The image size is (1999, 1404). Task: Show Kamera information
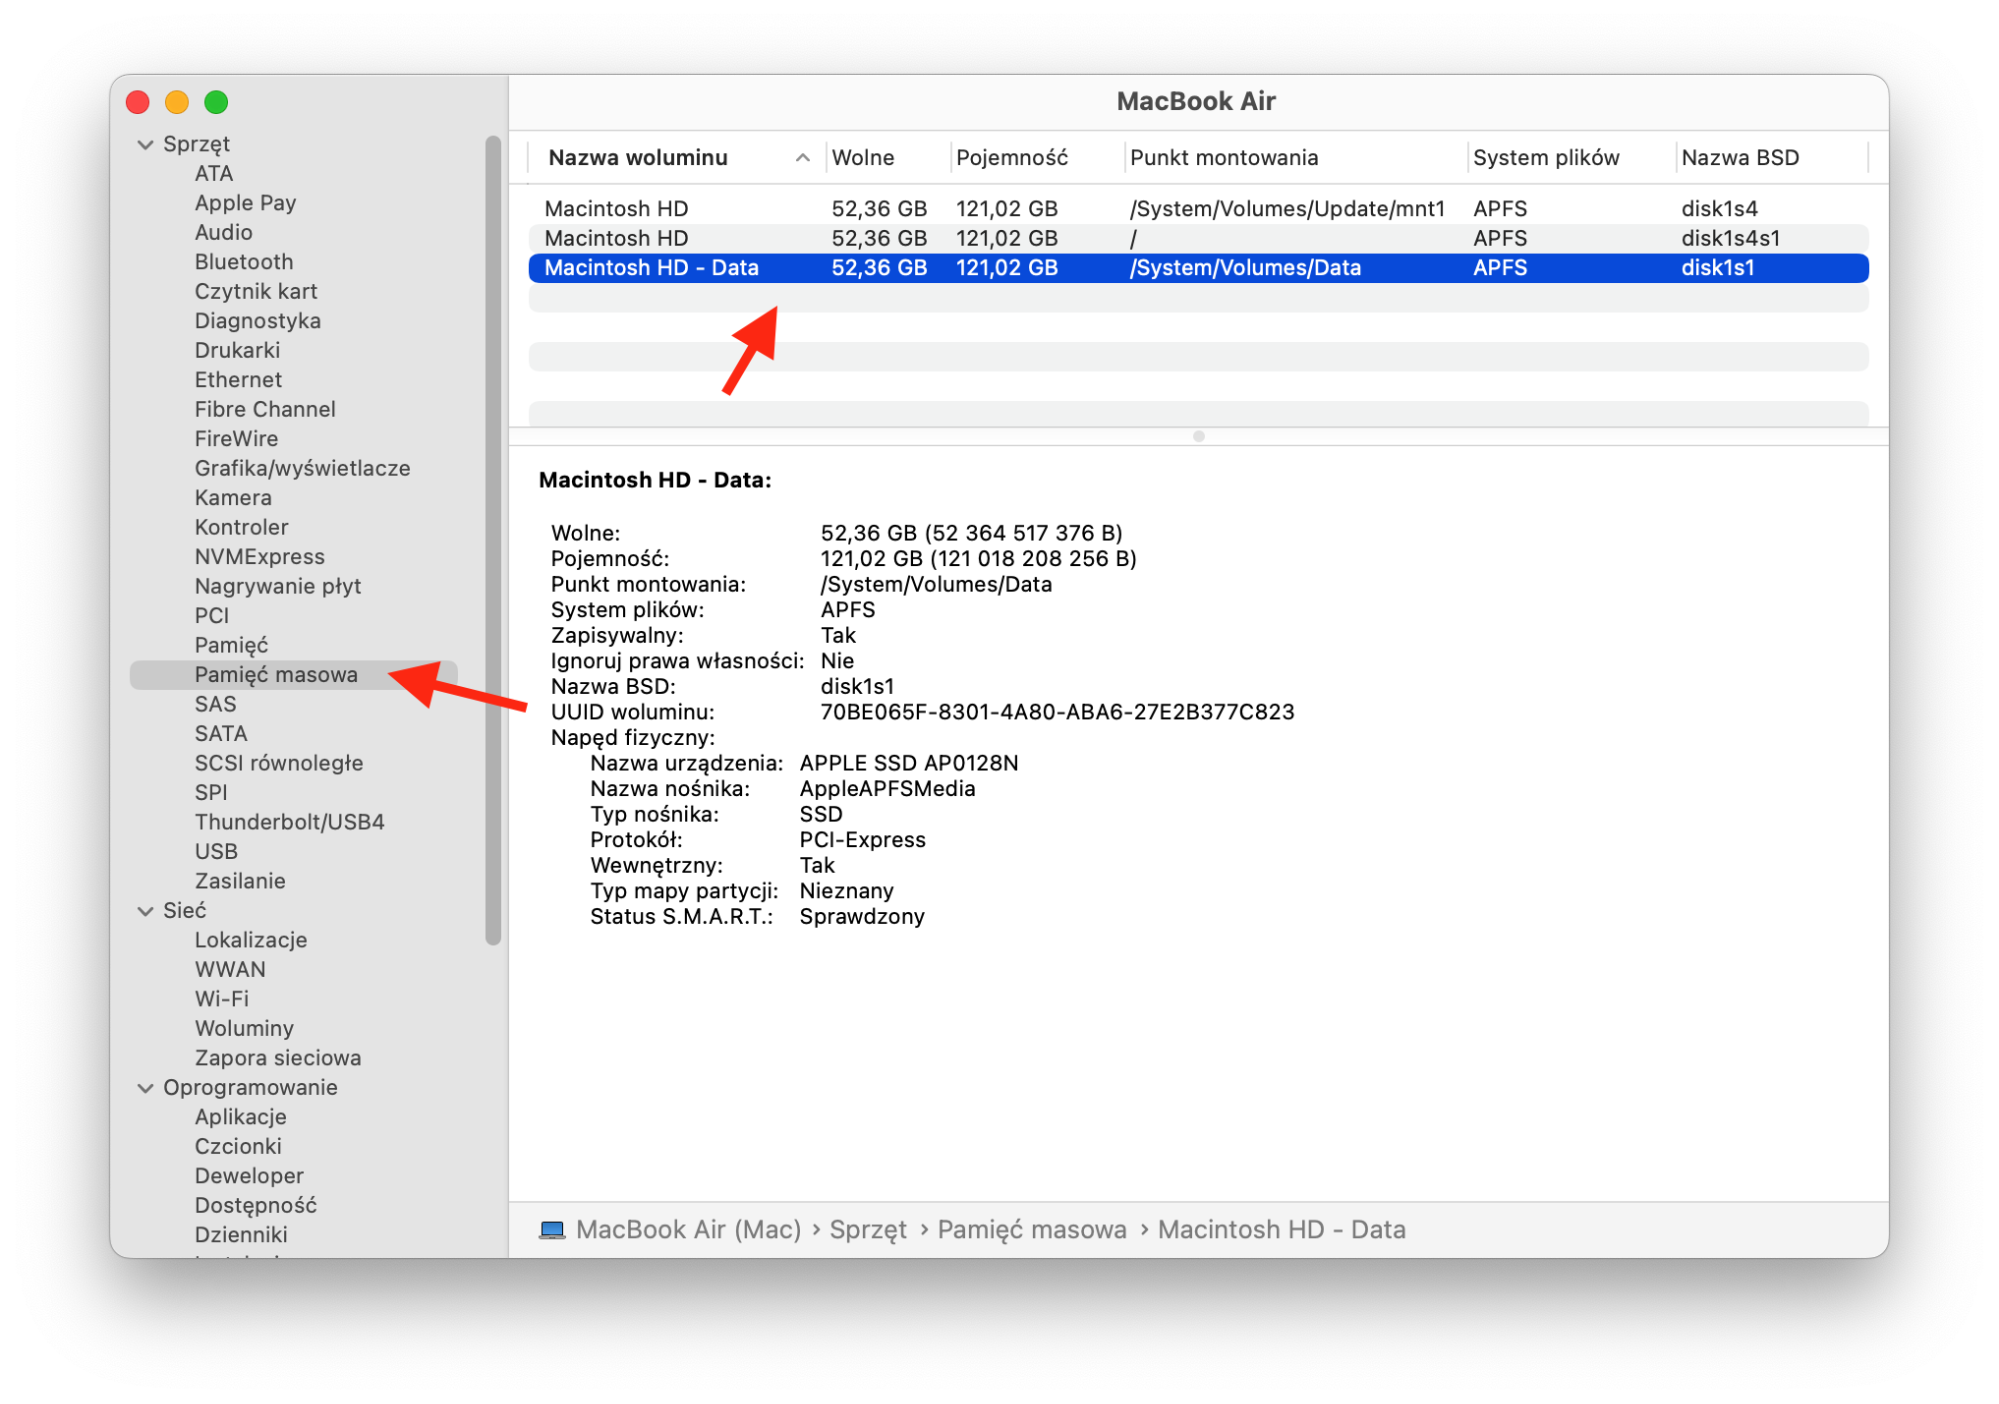(233, 498)
